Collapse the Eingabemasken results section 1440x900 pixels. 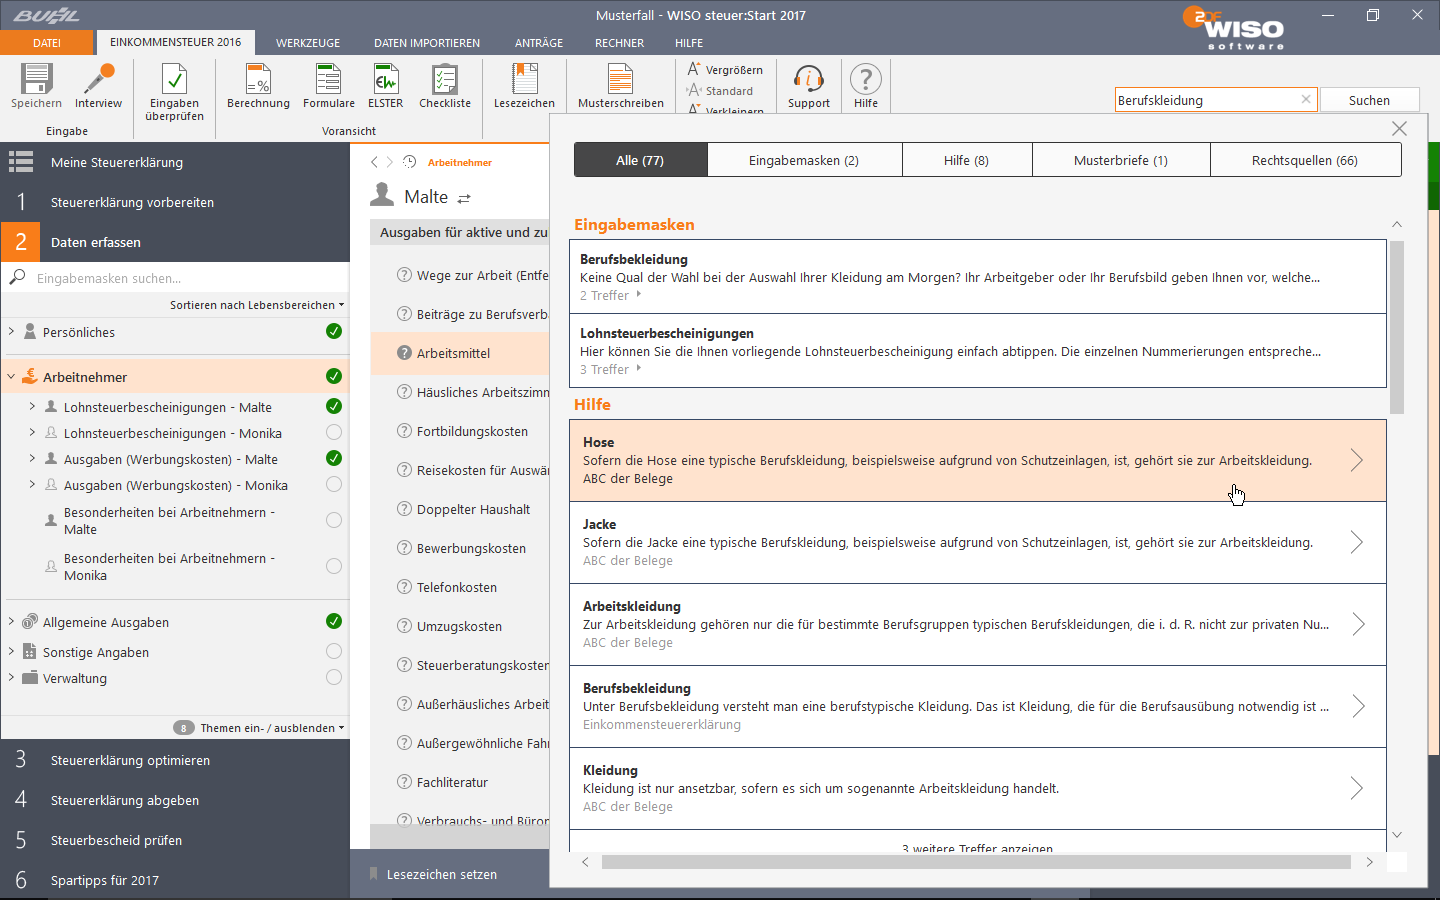click(1397, 225)
